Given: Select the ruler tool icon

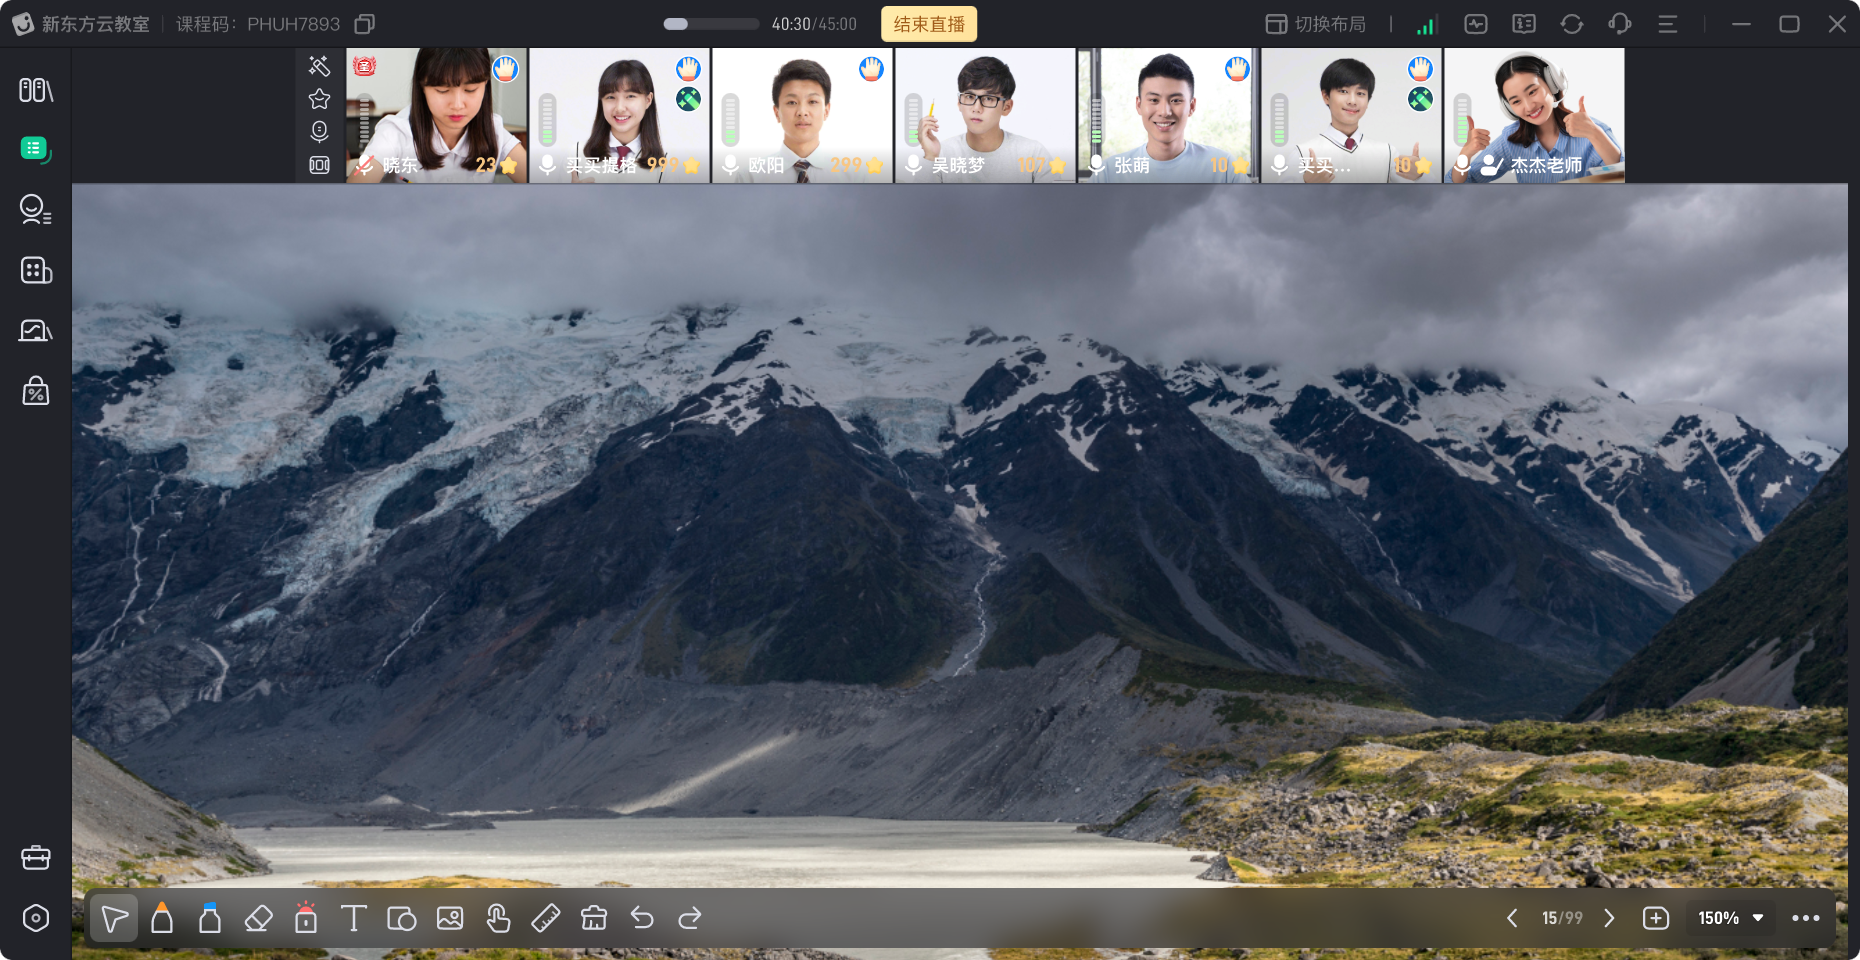Looking at the screenshot, I should pyautogui.click(x=546, y=918).
